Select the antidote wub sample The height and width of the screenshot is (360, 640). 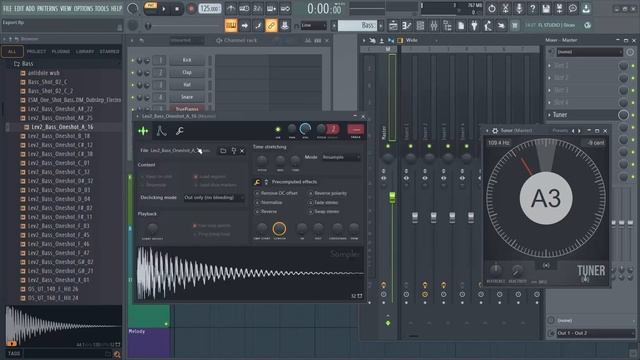43,73
